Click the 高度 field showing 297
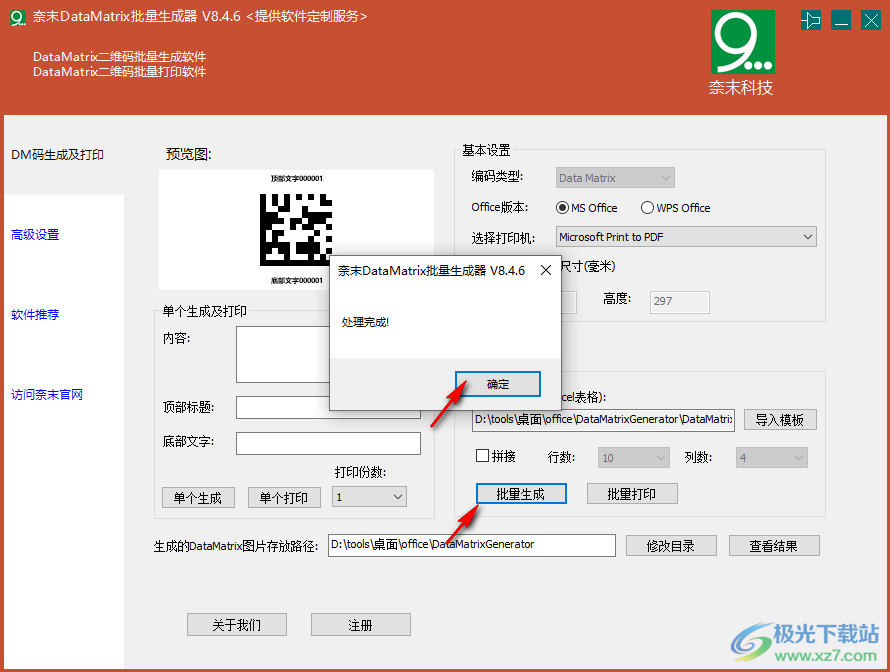The width and height of the screenshot is (890, 672). 679,302
